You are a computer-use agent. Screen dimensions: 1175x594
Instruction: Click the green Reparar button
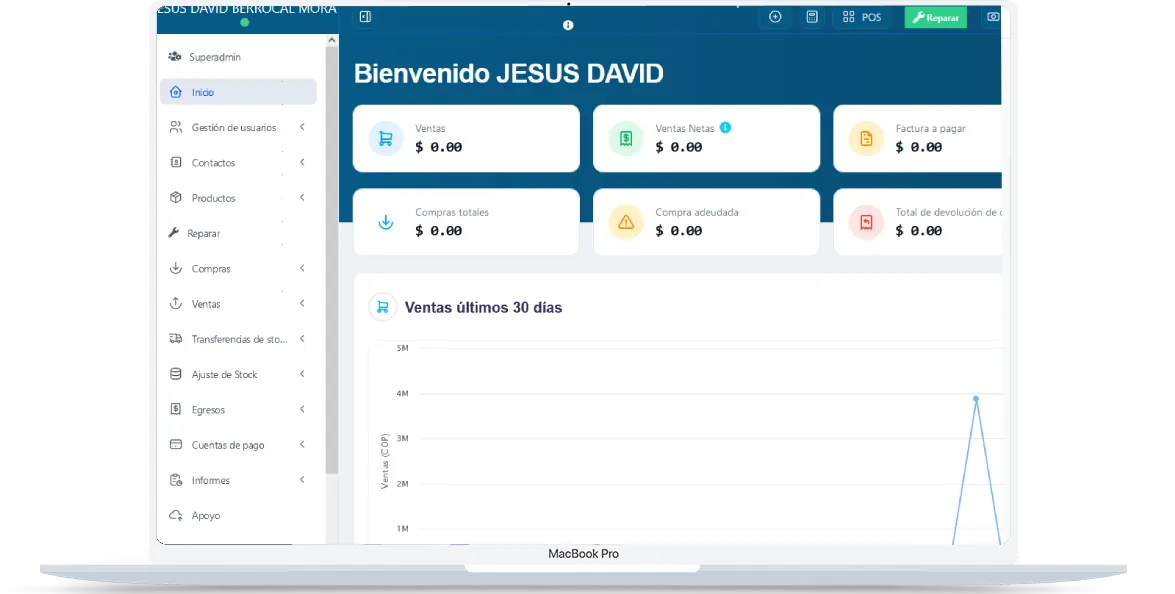(935, 17)
